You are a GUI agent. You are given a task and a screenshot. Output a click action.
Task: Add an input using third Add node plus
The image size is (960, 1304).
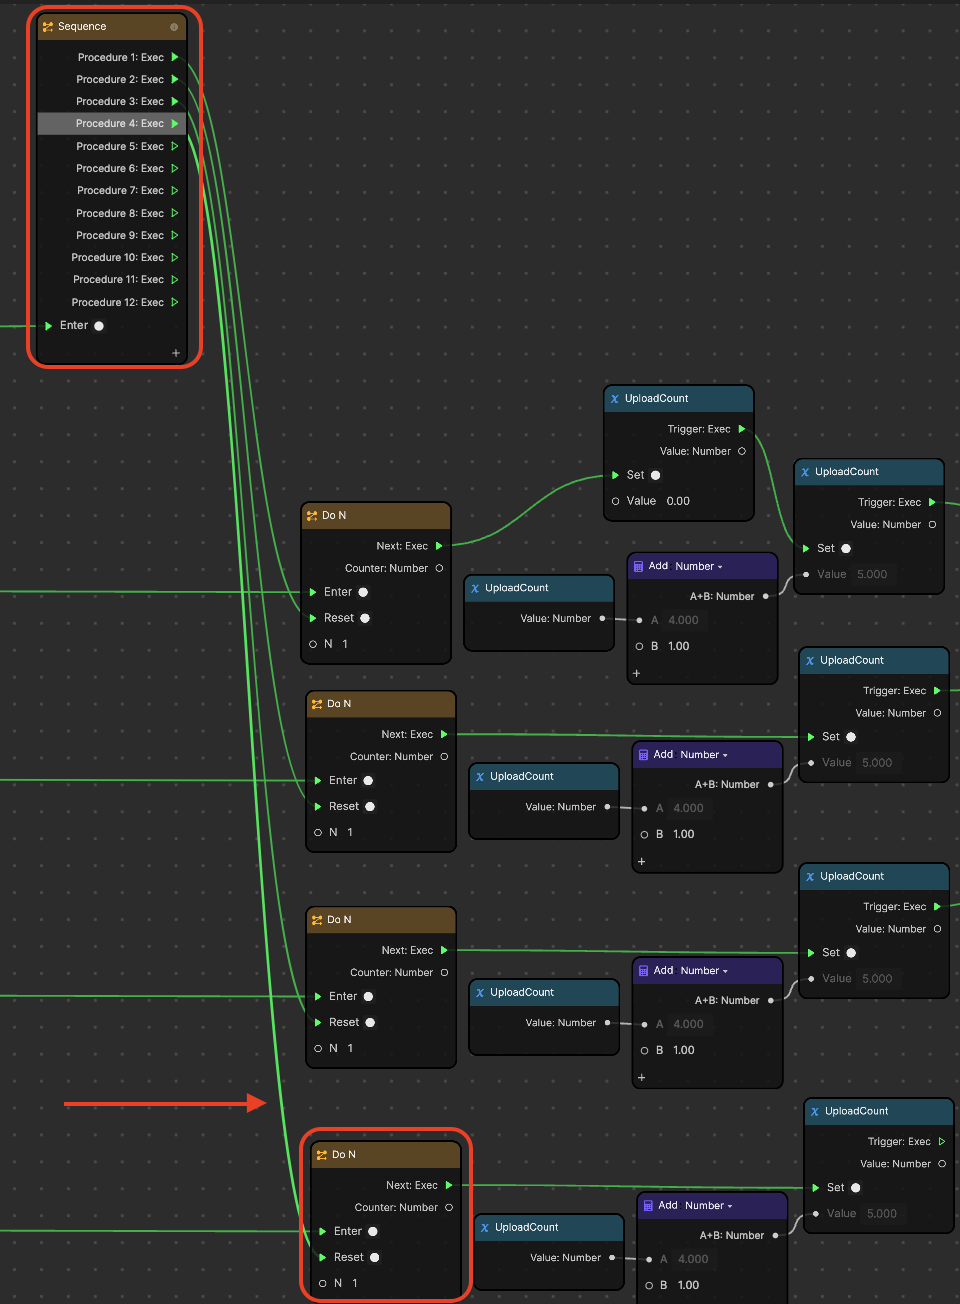click(642, 1077)
